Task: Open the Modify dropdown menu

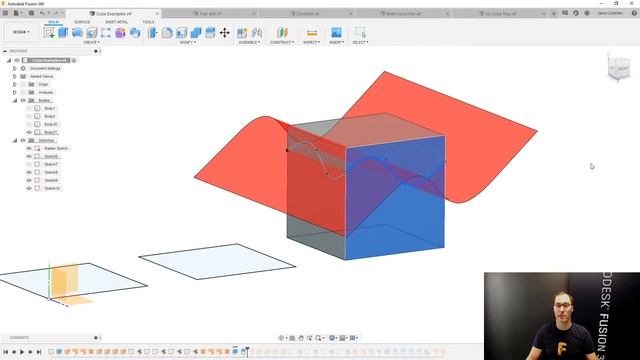Action: point(188,42)
